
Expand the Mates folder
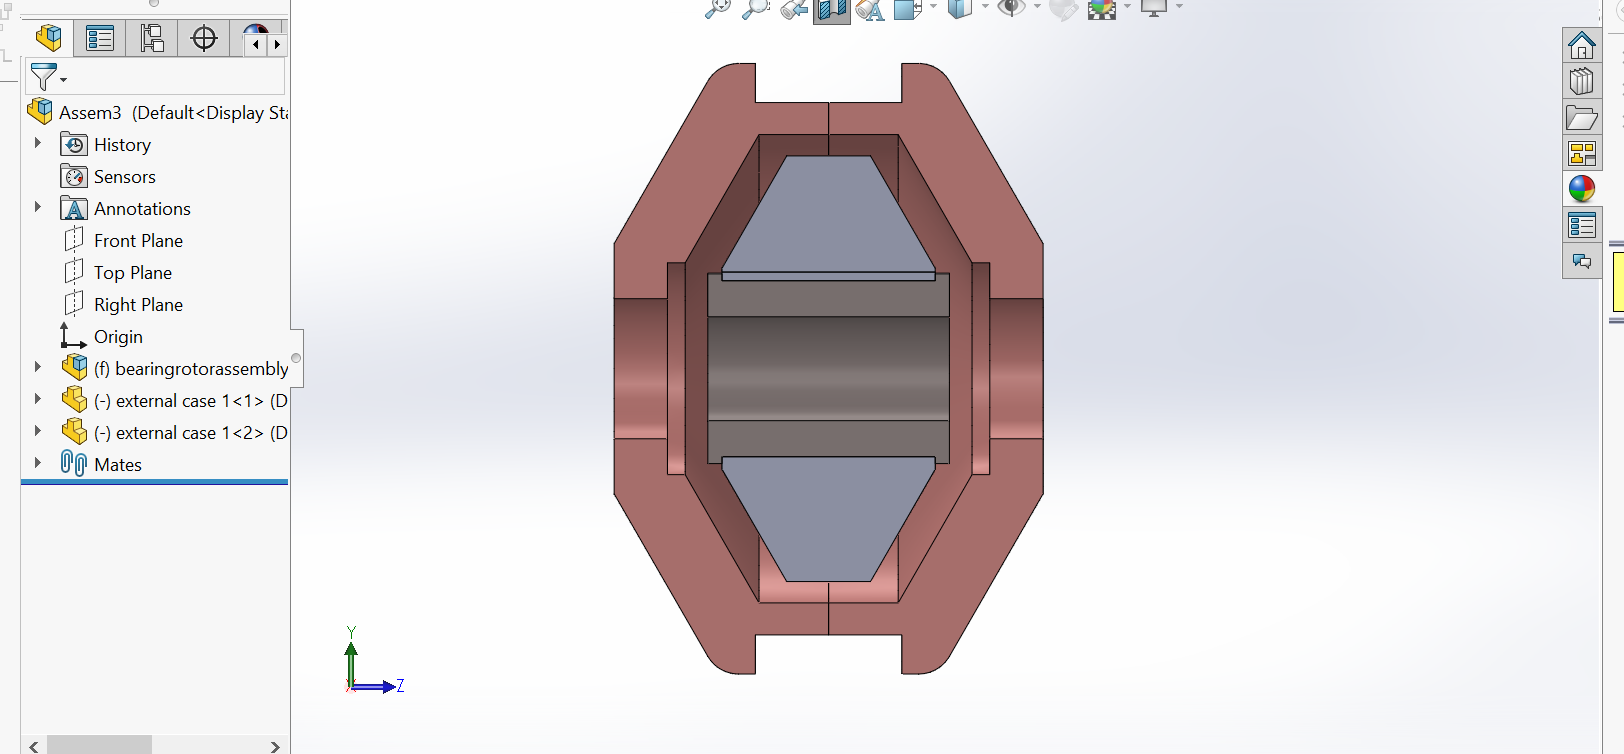[x=38, y=462]
